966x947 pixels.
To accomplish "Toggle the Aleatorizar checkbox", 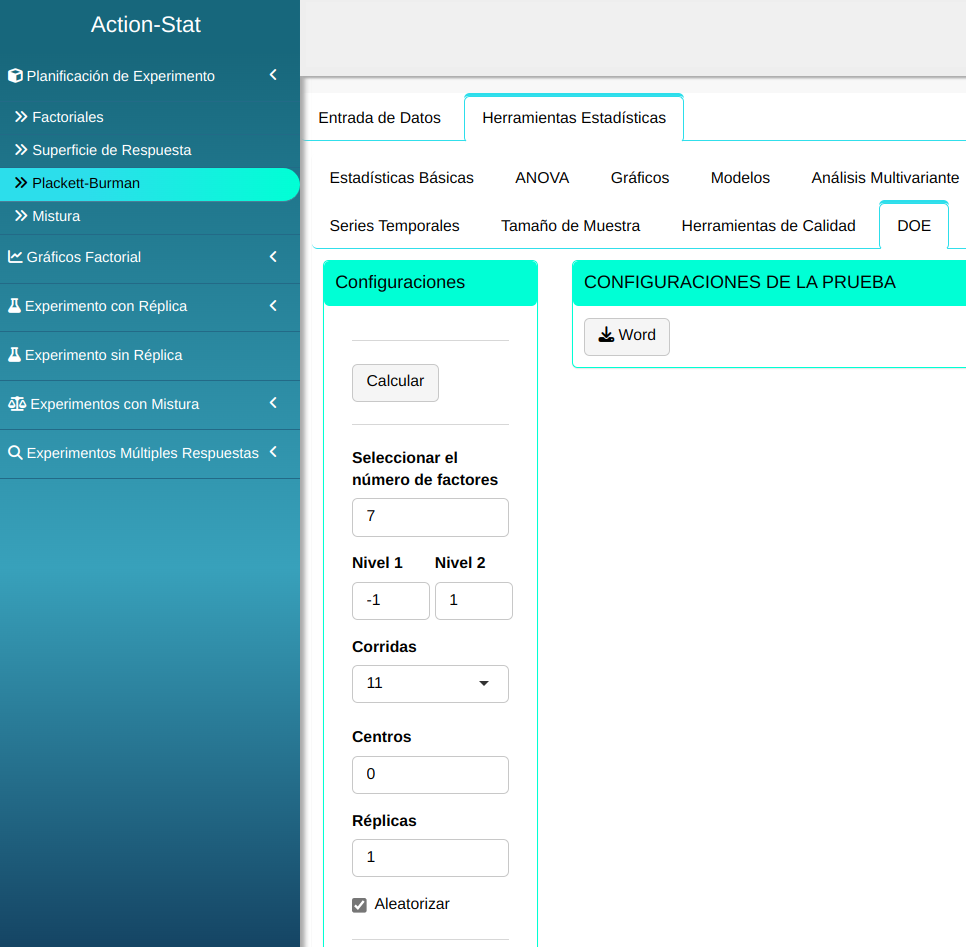I will click(x=360, y=905).
